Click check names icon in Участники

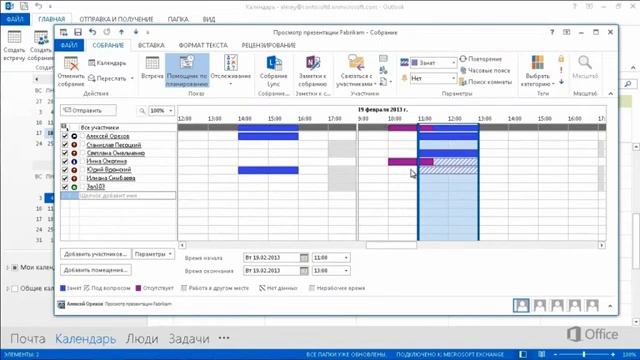tap(383, 70)
